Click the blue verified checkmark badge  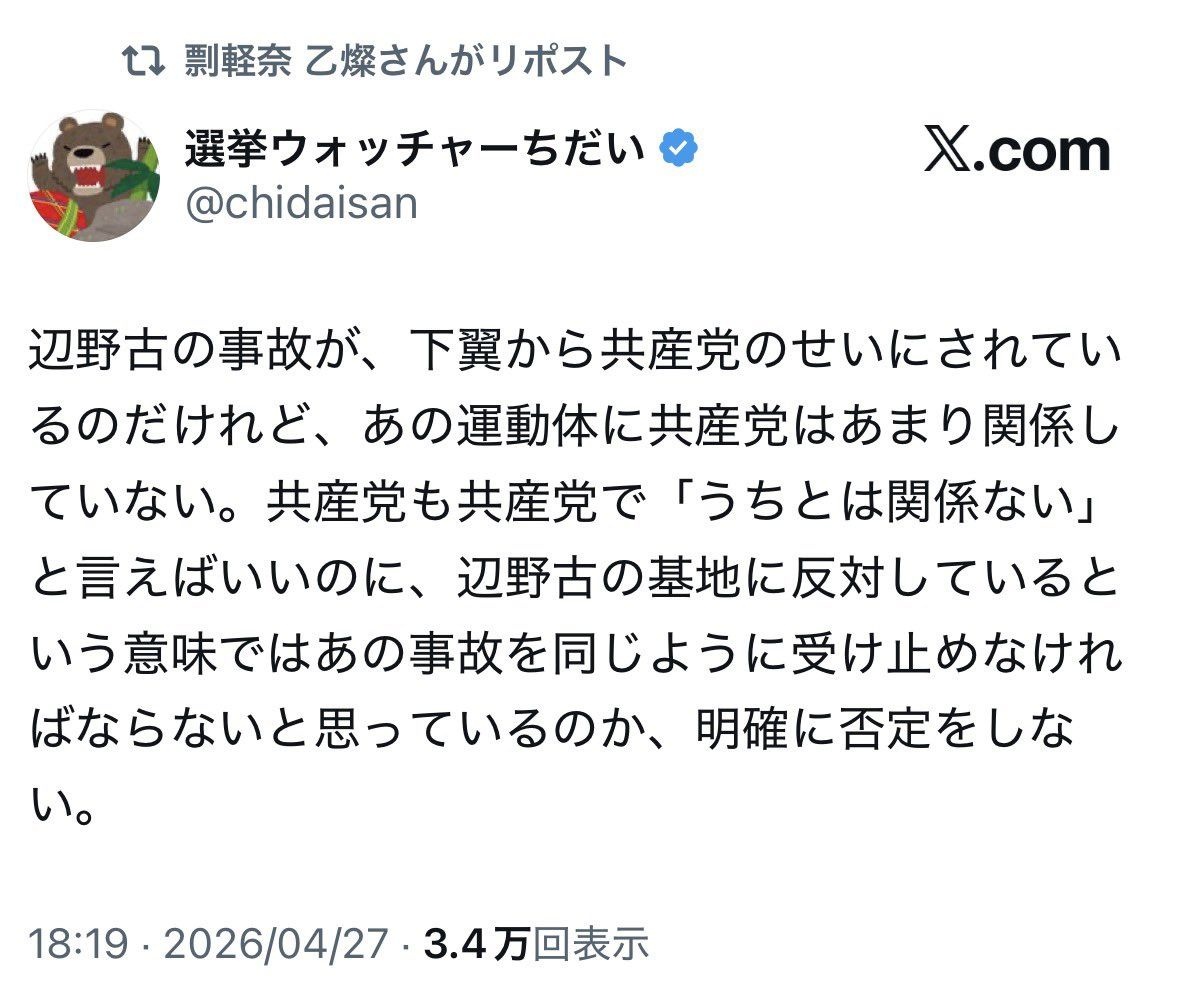pos(679,150)
